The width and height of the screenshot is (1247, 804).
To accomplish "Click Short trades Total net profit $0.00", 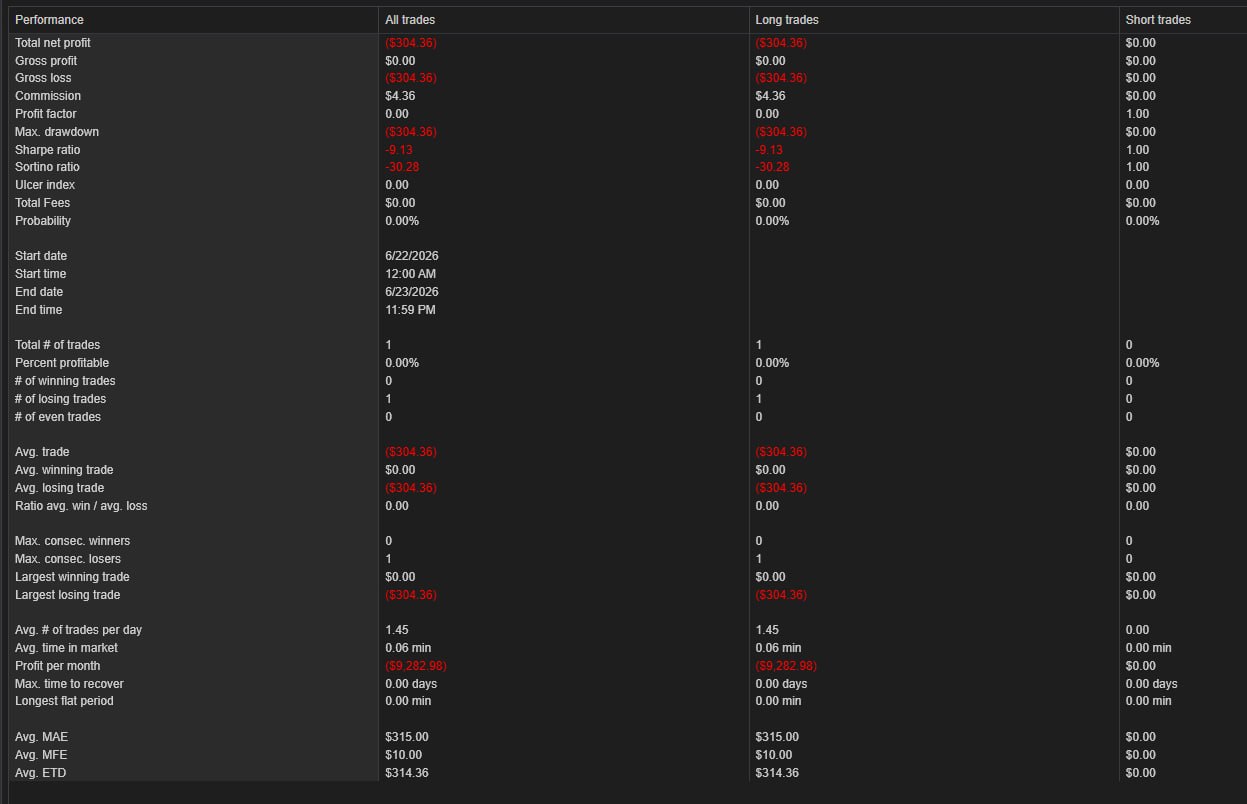I will pos(1141,43).
